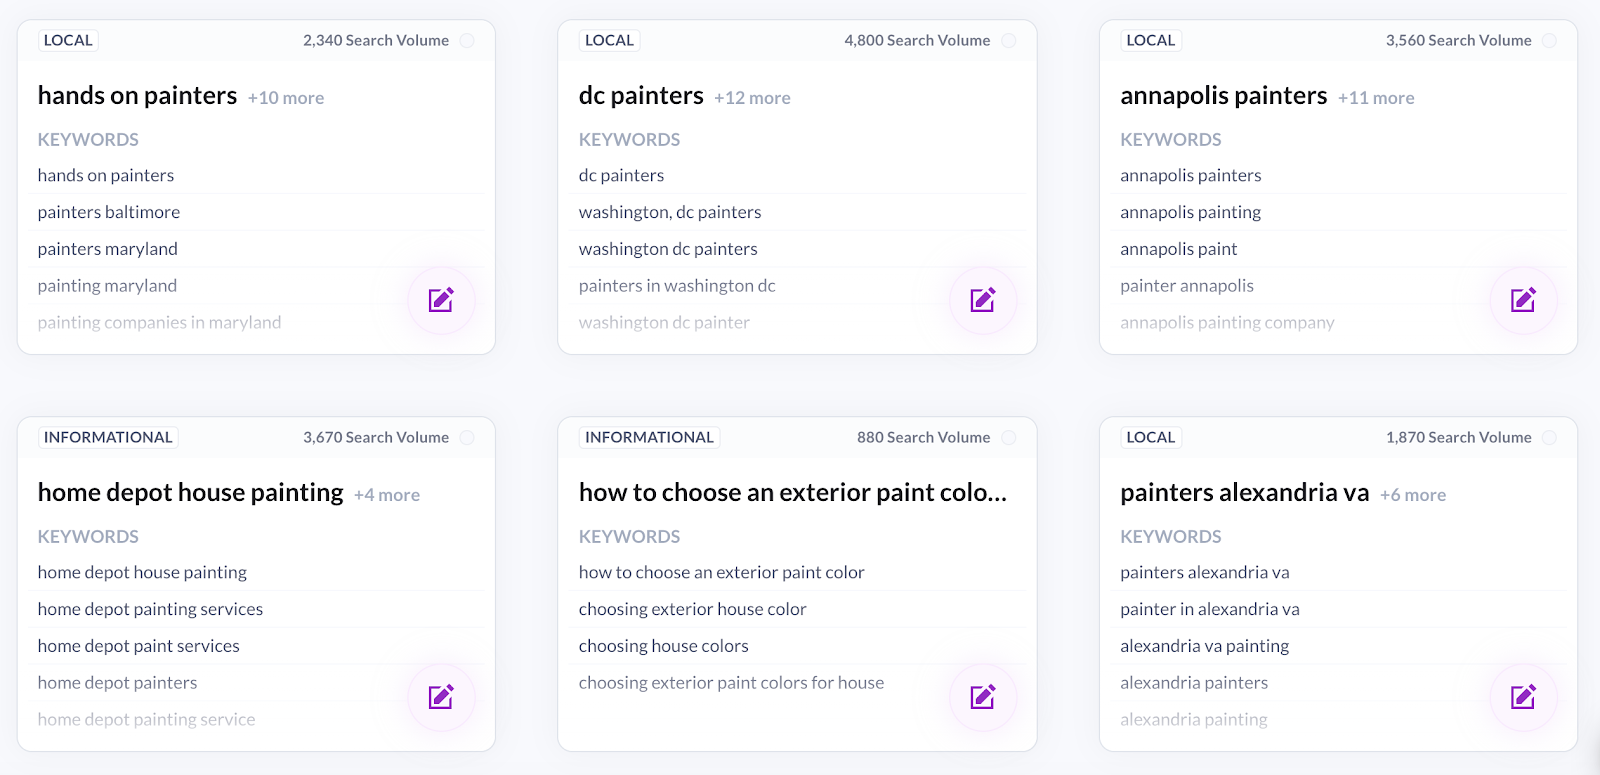Check the annapolis painters card selection circle
The image size is (1600, 775).
1549,41
